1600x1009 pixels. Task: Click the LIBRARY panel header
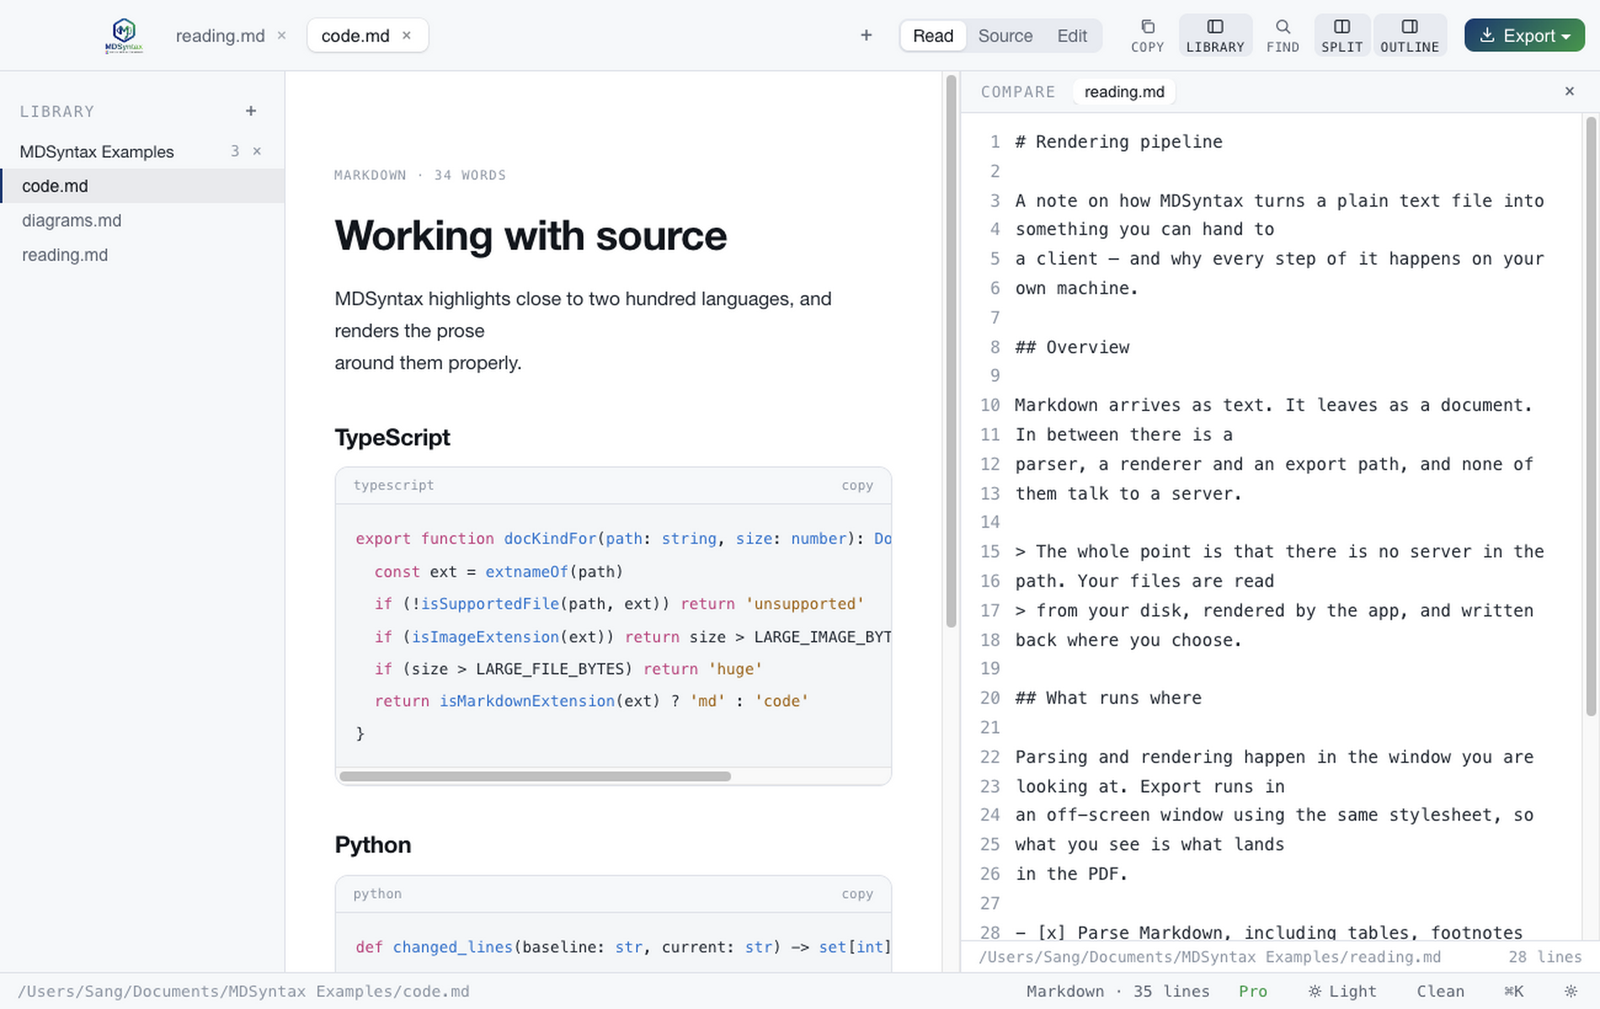(57, 111)
